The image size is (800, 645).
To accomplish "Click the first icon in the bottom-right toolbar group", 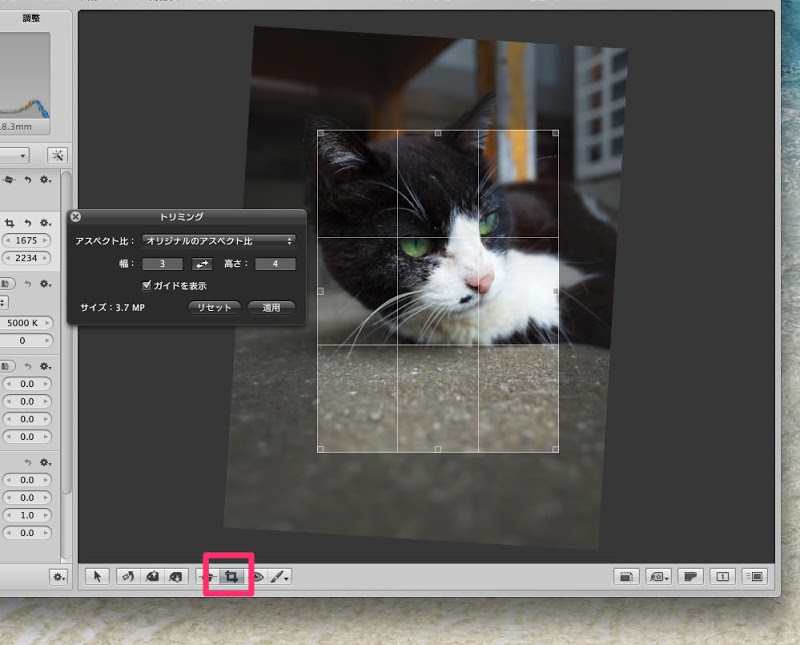I will 626,577.
